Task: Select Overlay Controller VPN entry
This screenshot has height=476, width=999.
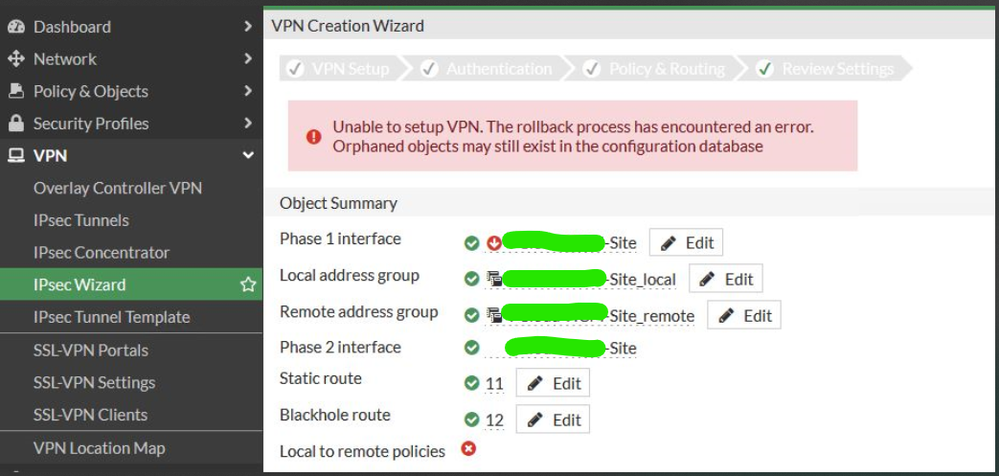Action: (x=117, y=188)
